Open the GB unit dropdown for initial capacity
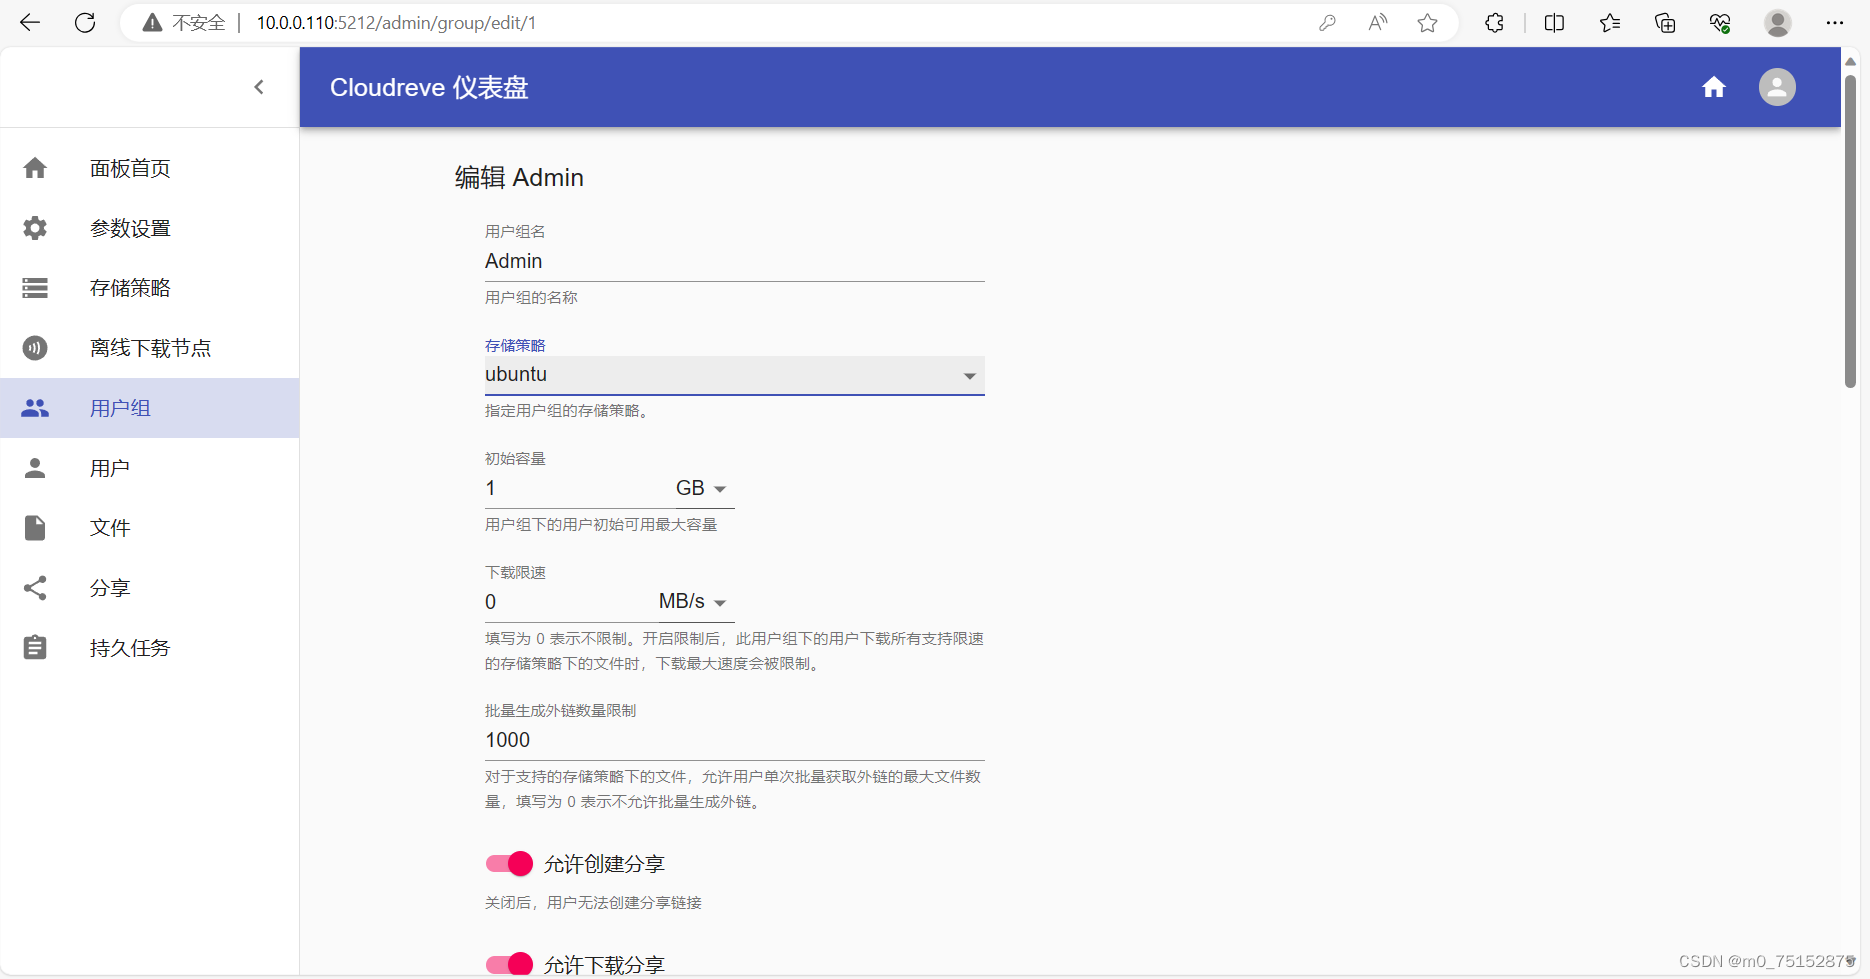This screenshot has width=1870, height=979. pyautogui.click(x=704, y=488)
